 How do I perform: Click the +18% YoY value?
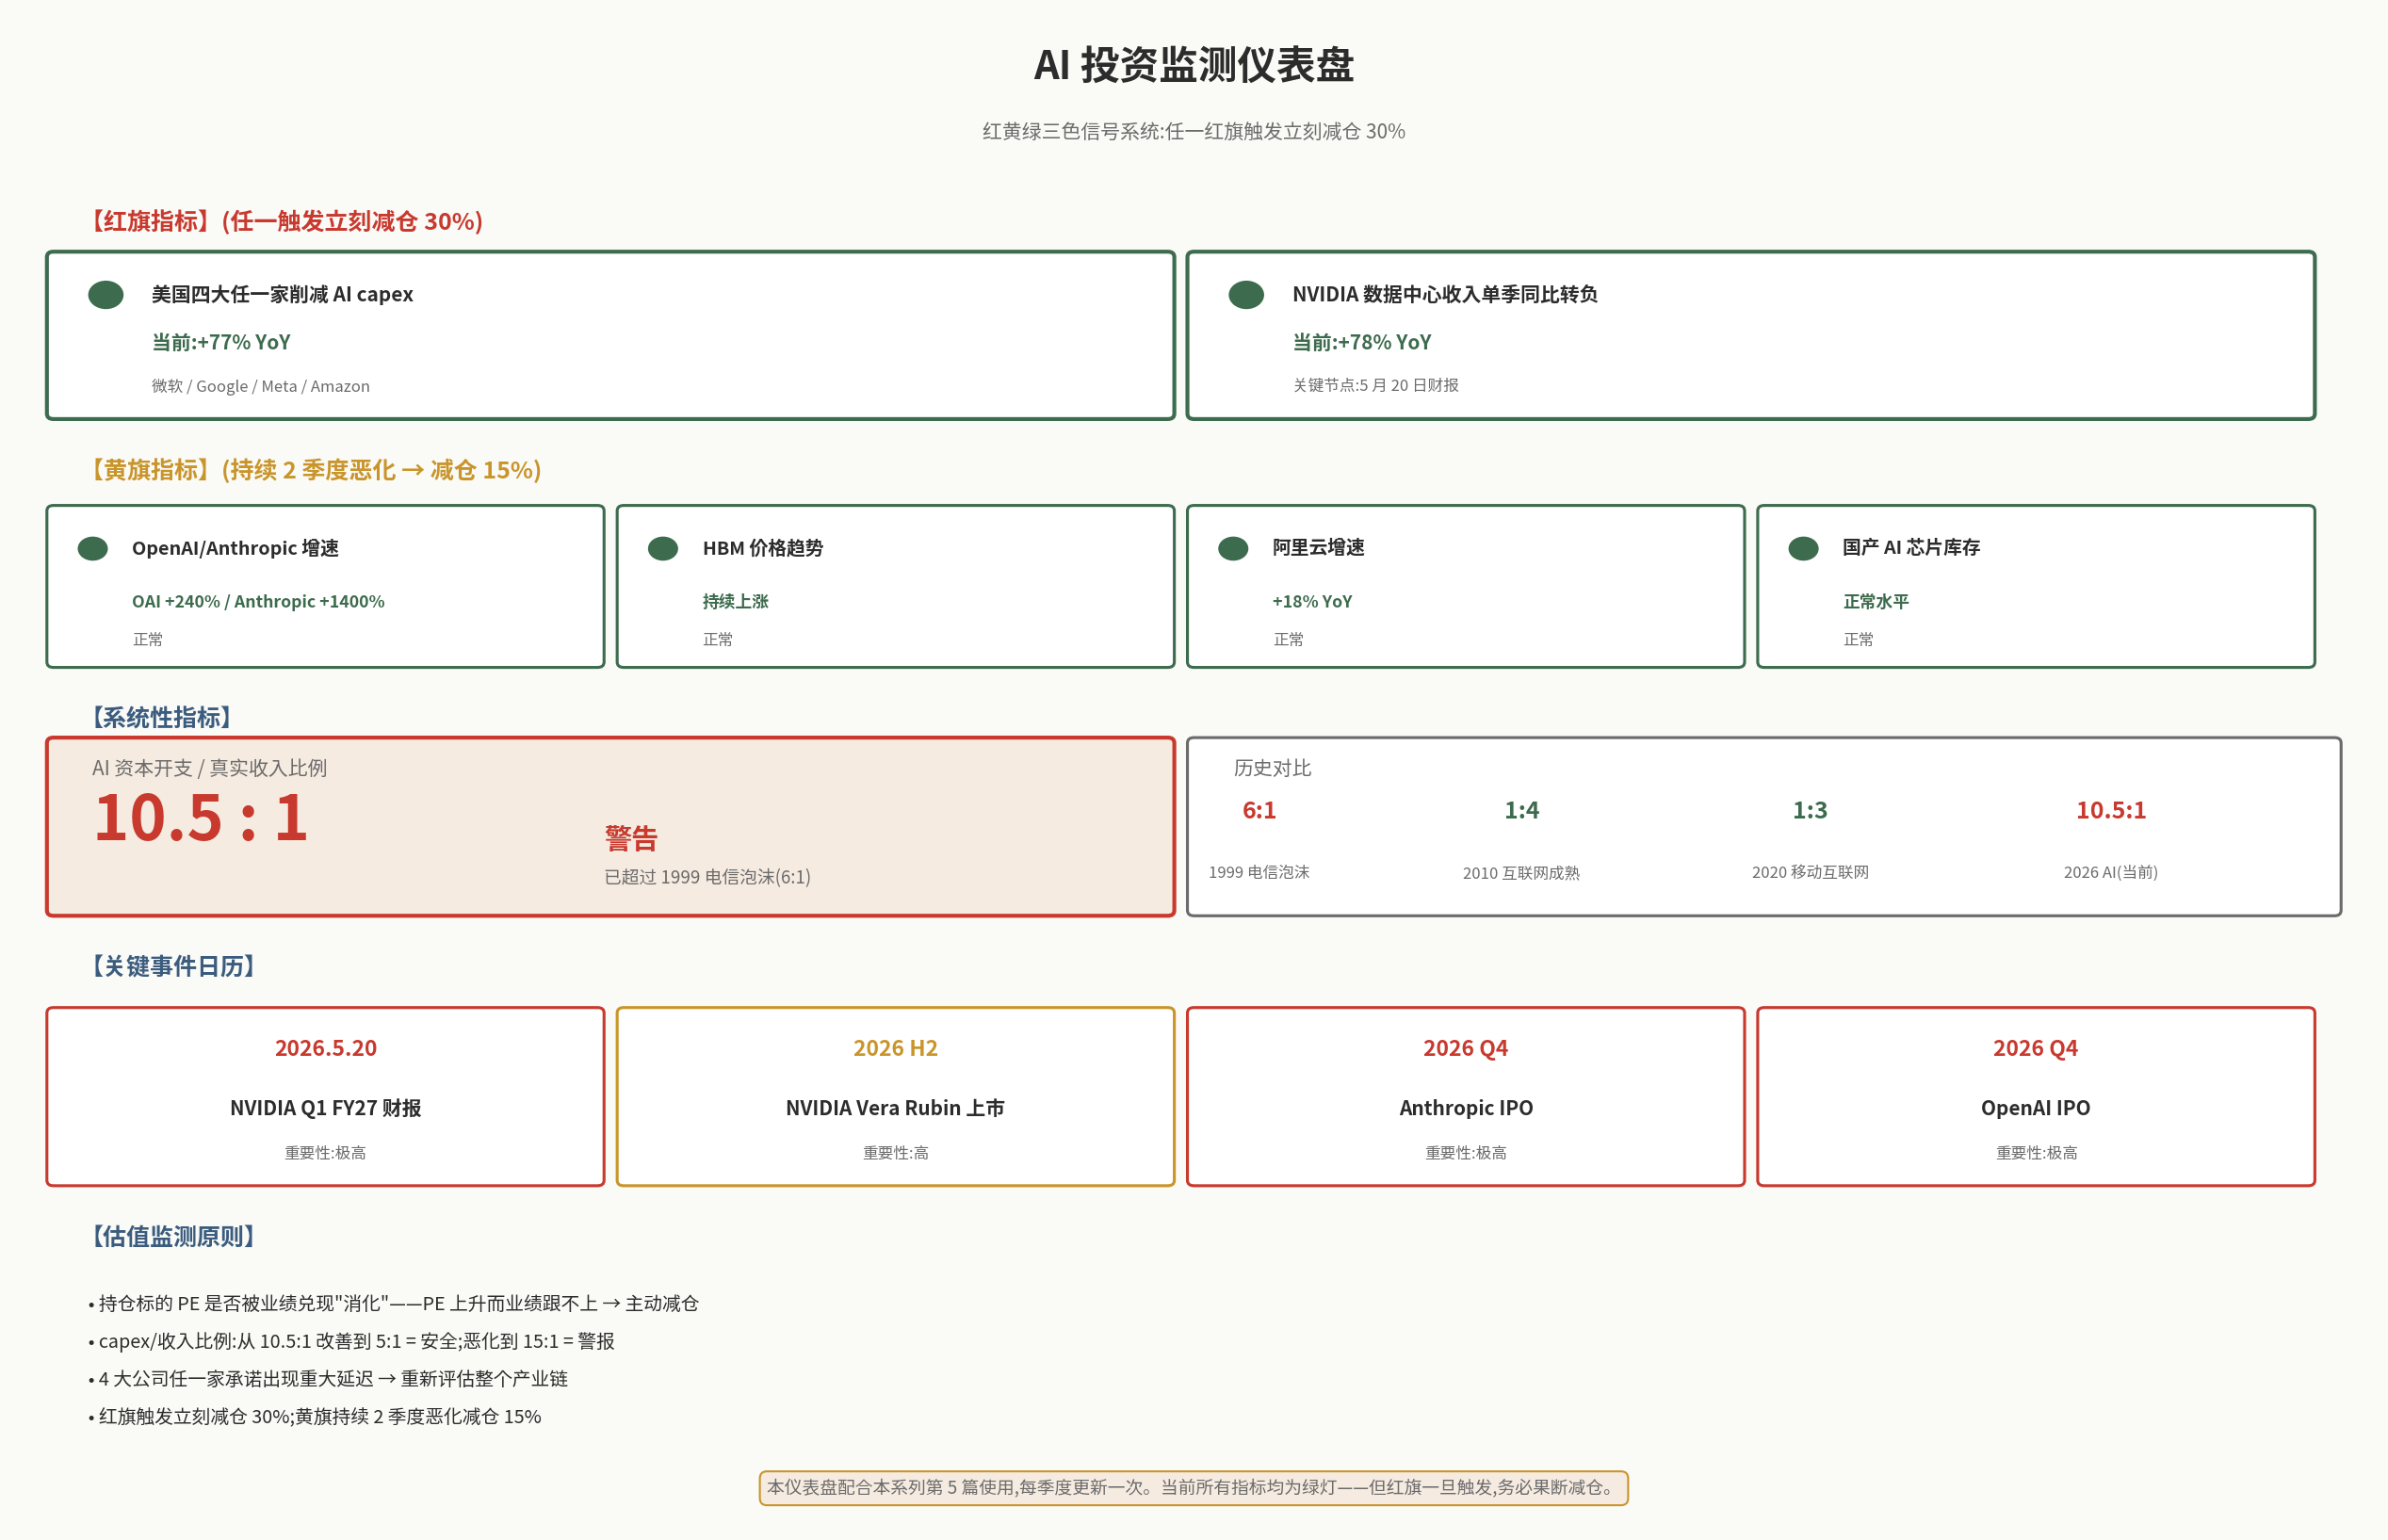(x=1312, y=601)
